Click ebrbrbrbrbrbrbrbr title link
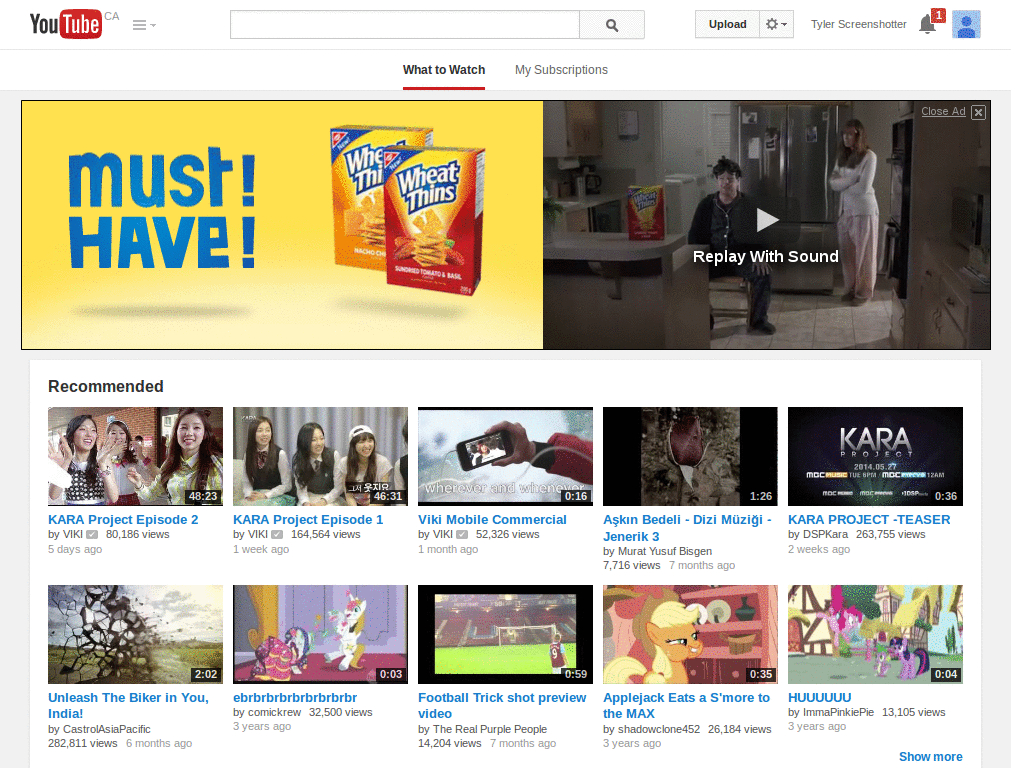 click(x=295, y=697)
